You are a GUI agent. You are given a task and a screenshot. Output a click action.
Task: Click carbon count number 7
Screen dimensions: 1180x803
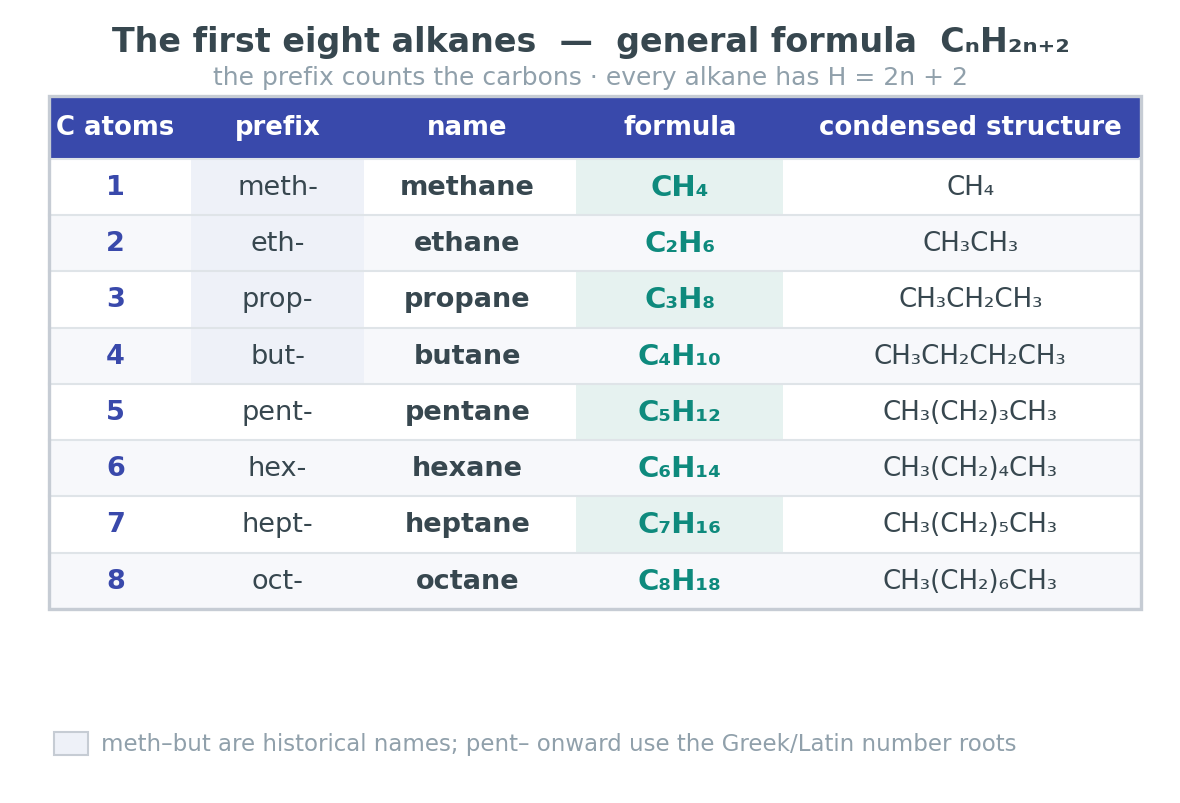tap(115, 523)
